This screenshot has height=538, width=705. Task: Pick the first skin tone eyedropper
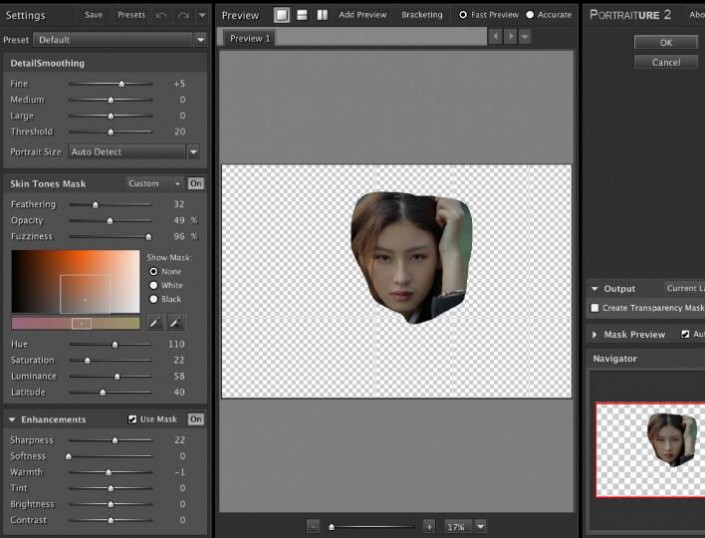click(155, 323)
